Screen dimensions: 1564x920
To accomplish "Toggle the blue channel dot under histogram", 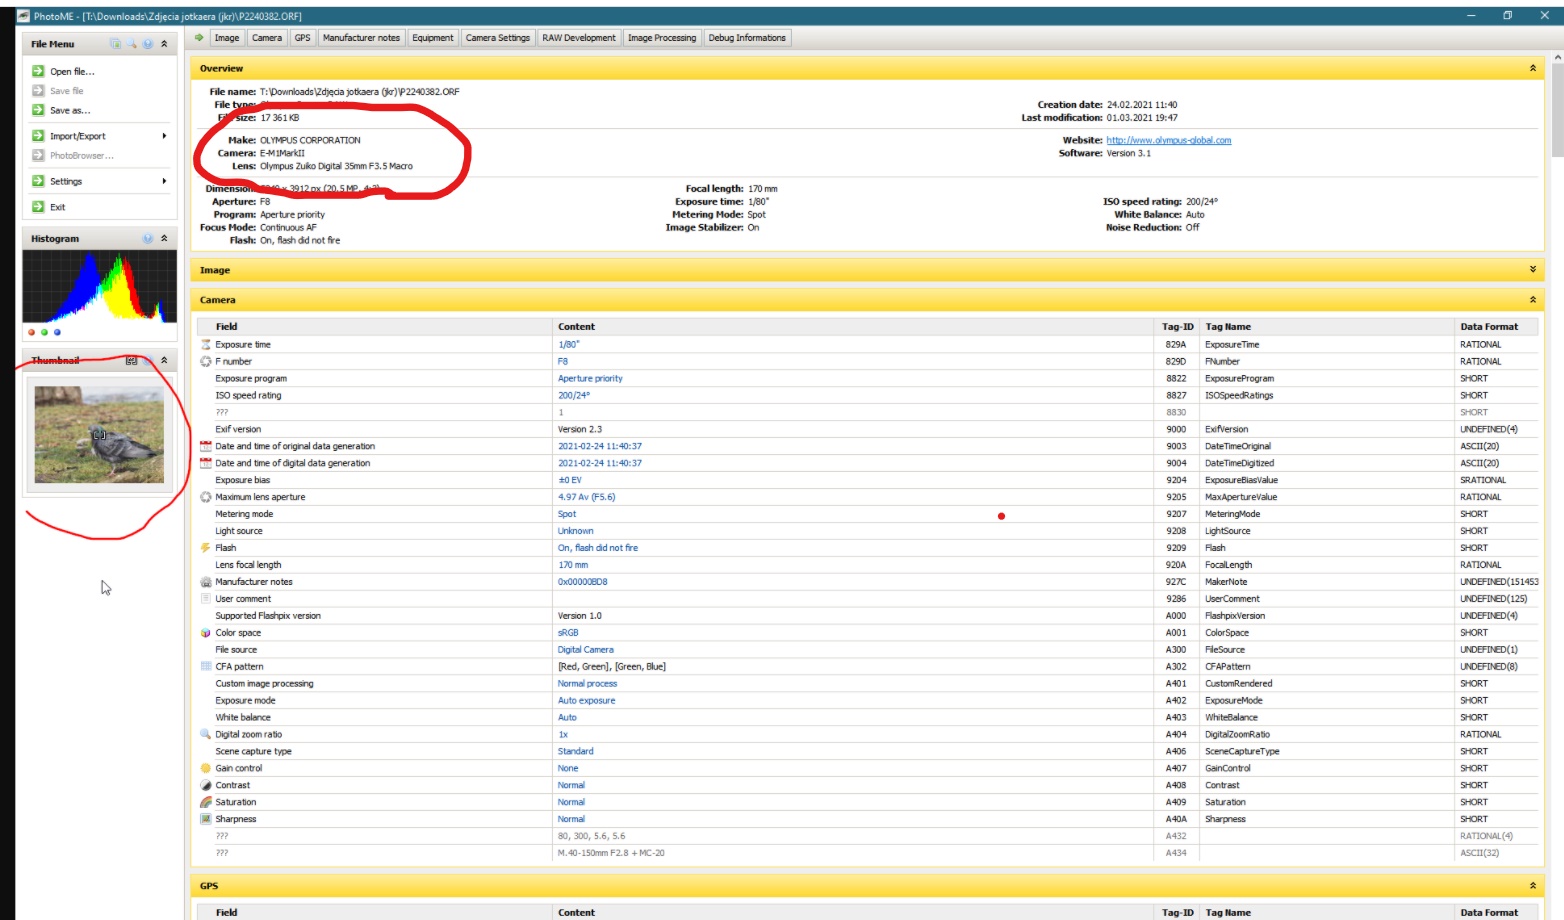I will [x=57, y=332].
